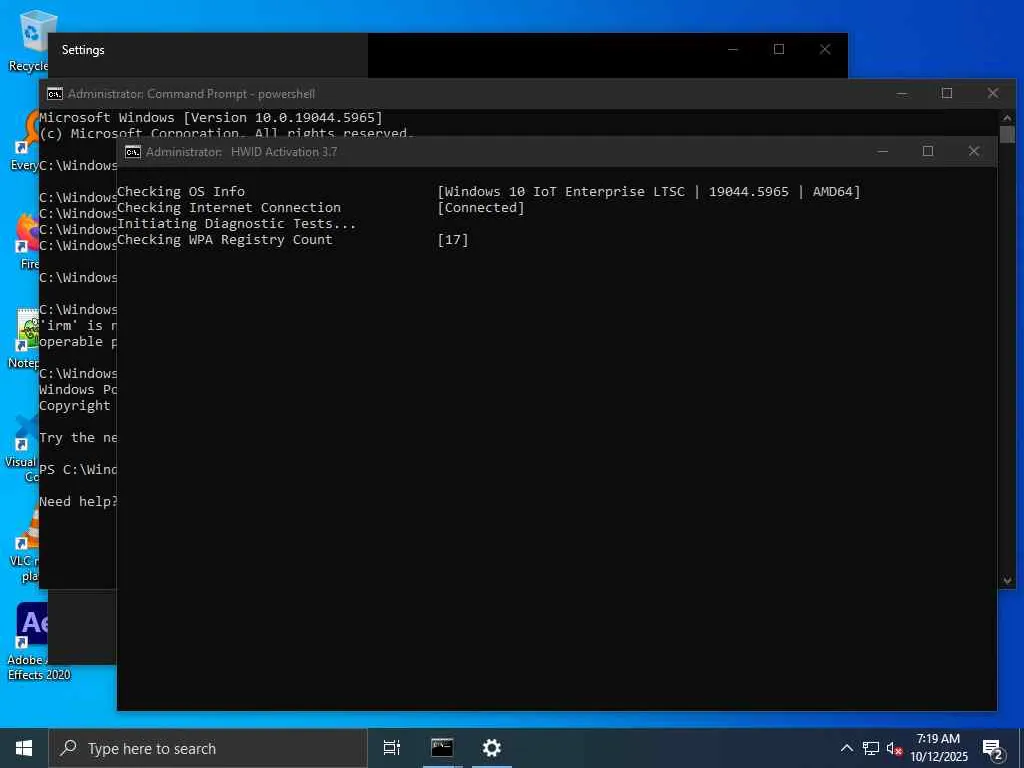The height and width of the screenshot is (768, 1024).
Task: Close the Settings window
Action: pyautogui.click(x=825, y=50)
